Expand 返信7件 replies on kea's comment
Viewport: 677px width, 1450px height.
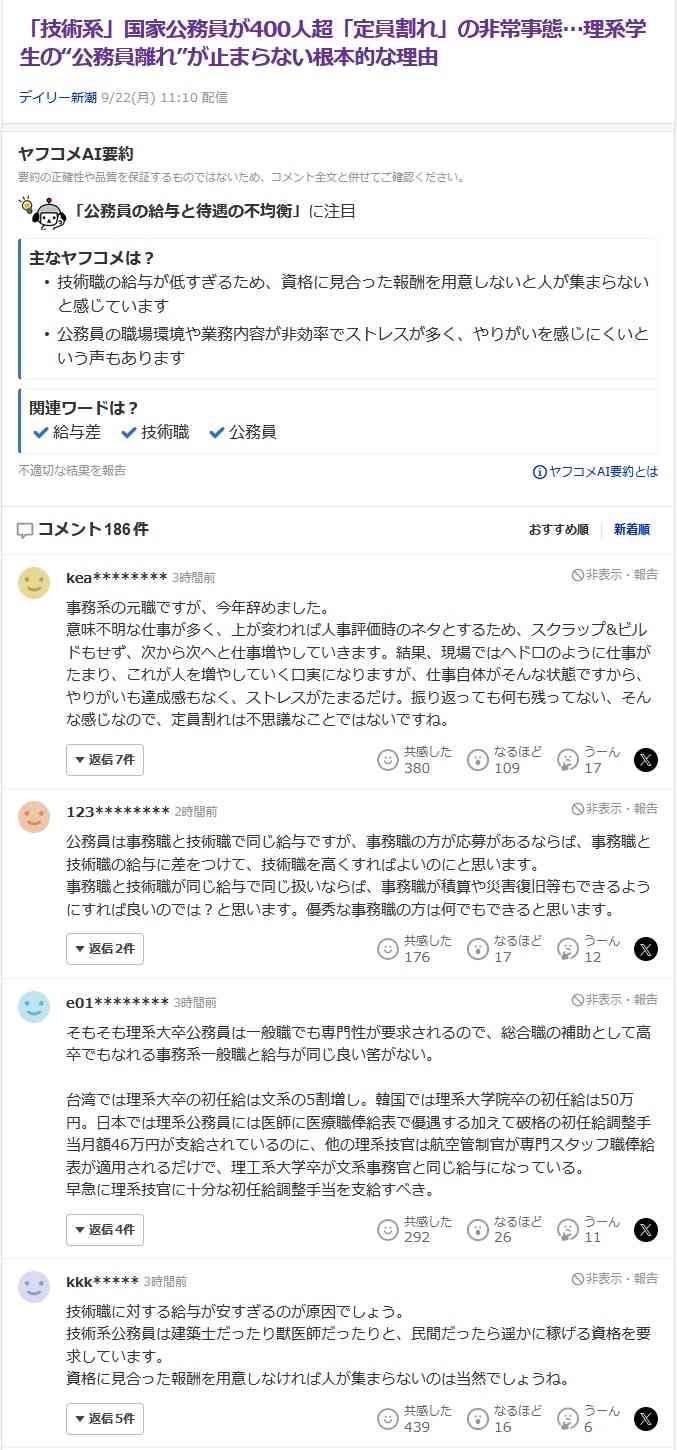[105, 760]
